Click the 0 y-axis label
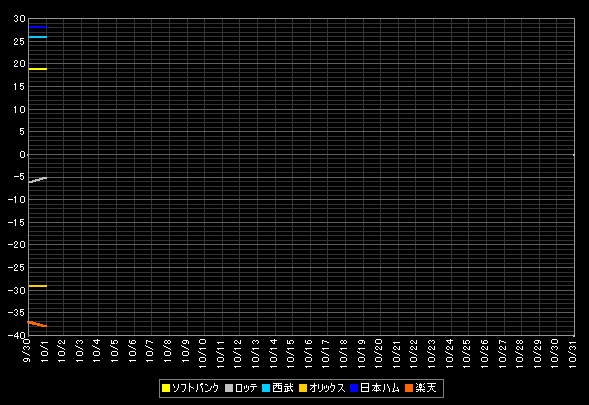Image resolution: width=589 pixels, height=405 pixels. 22,154
